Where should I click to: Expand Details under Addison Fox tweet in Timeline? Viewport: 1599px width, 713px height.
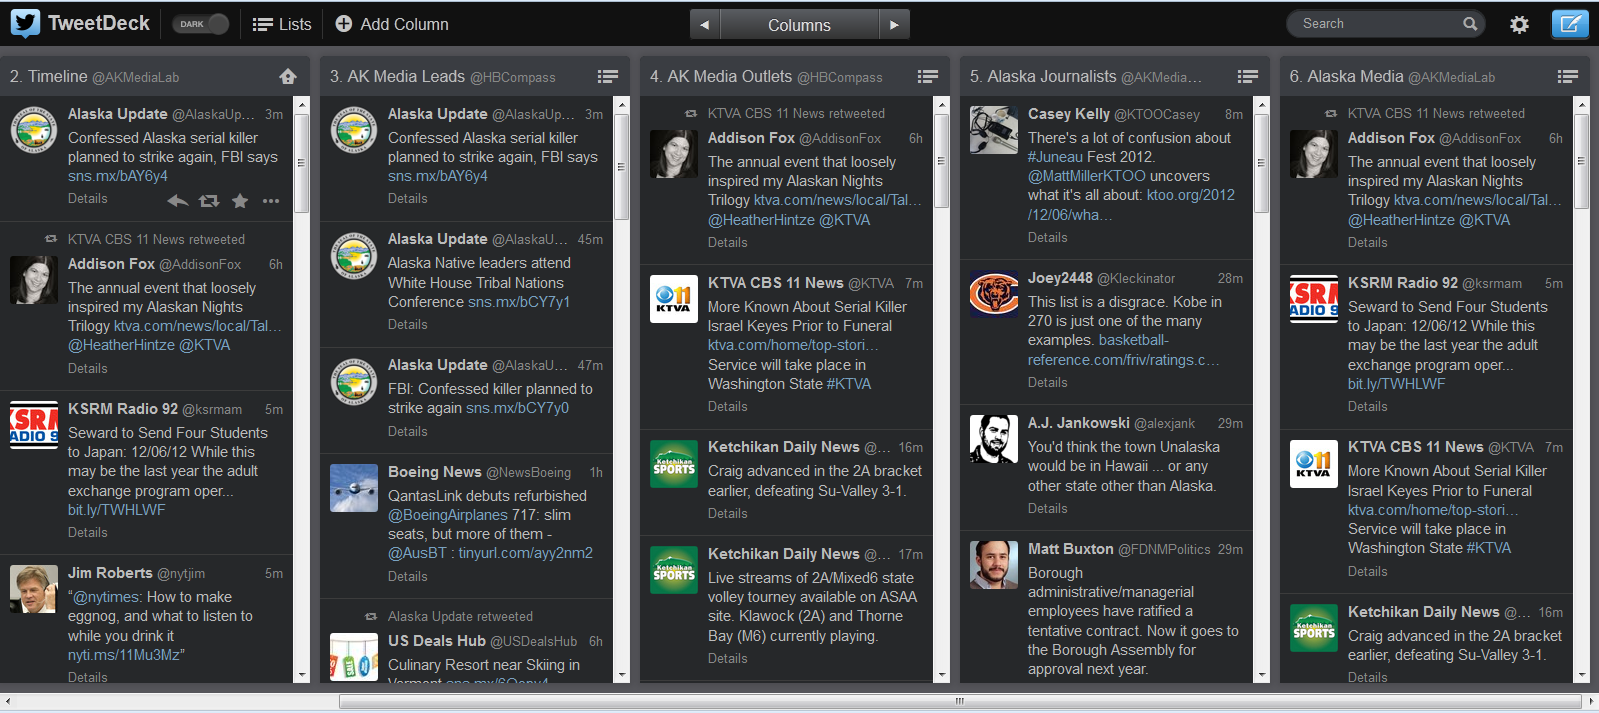click(88, 368)
